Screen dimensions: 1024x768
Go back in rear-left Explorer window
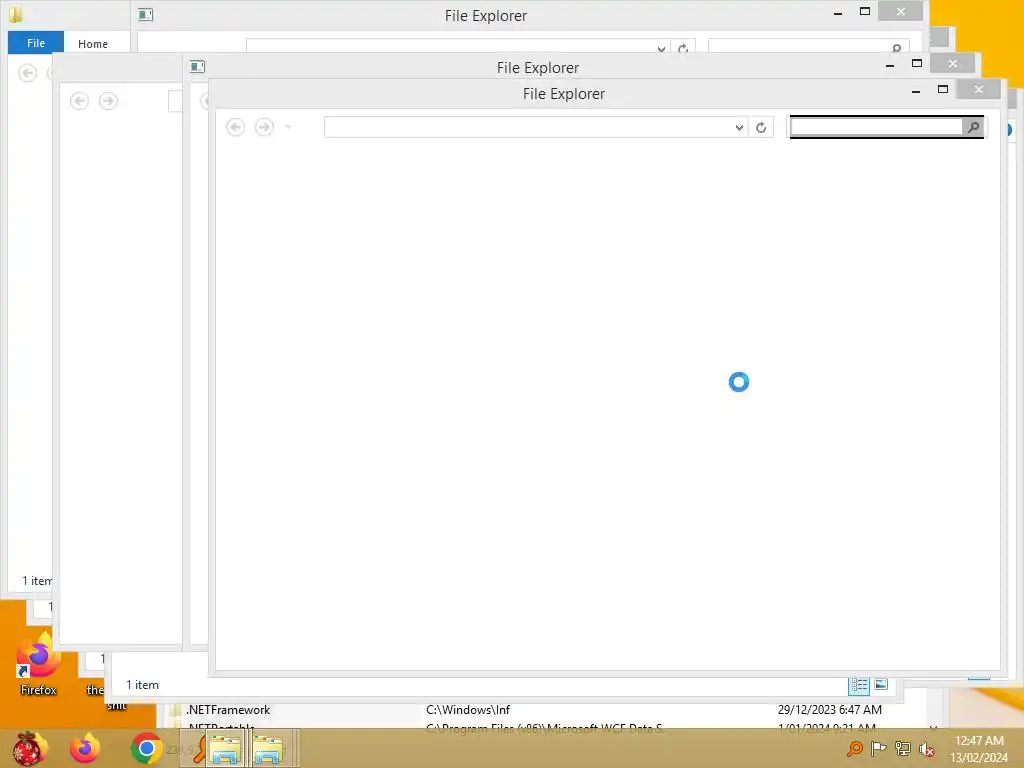(x=27, y=72)
